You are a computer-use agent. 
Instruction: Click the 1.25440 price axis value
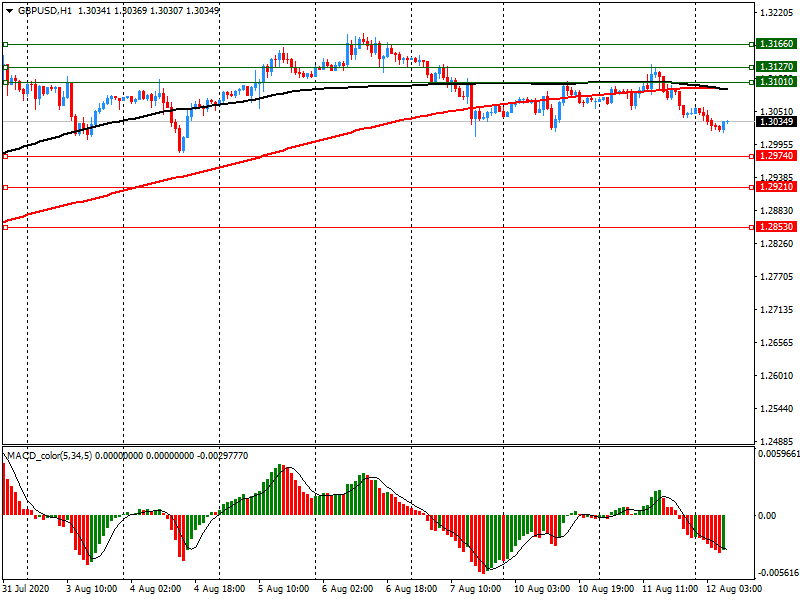(777, 409)
